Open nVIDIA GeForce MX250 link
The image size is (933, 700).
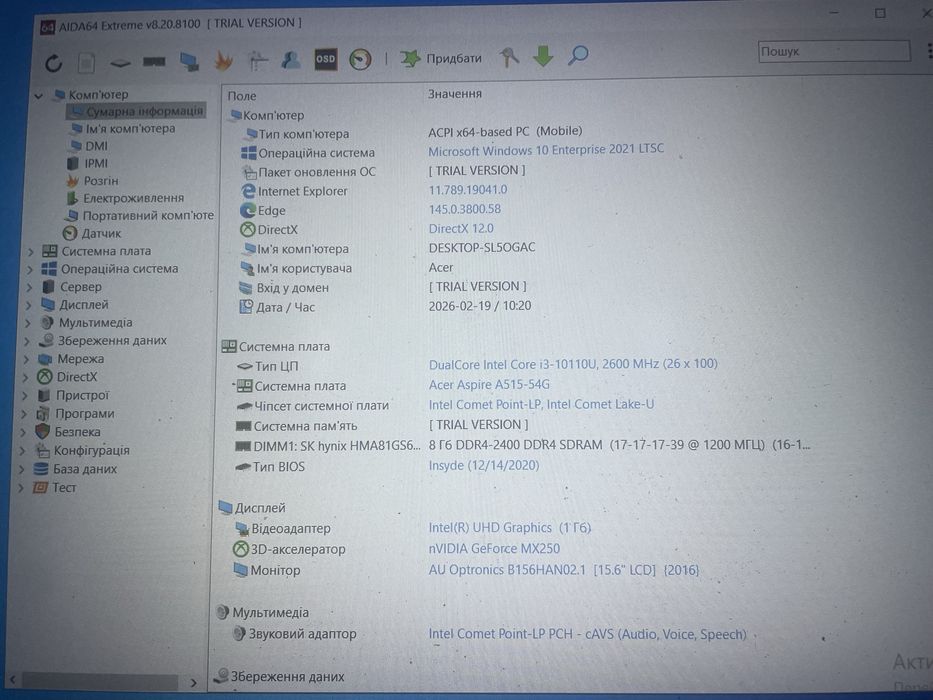point(494,548)
